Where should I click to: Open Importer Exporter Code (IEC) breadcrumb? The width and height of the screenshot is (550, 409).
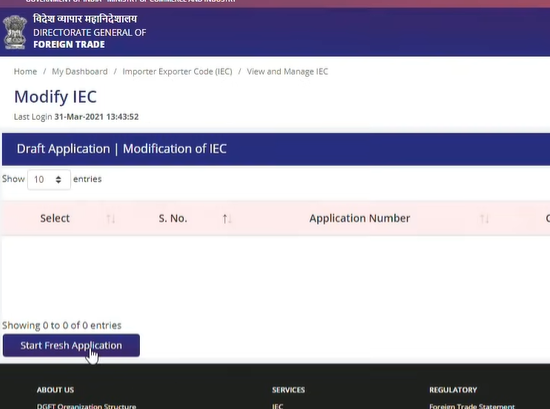tap(177, 72)
